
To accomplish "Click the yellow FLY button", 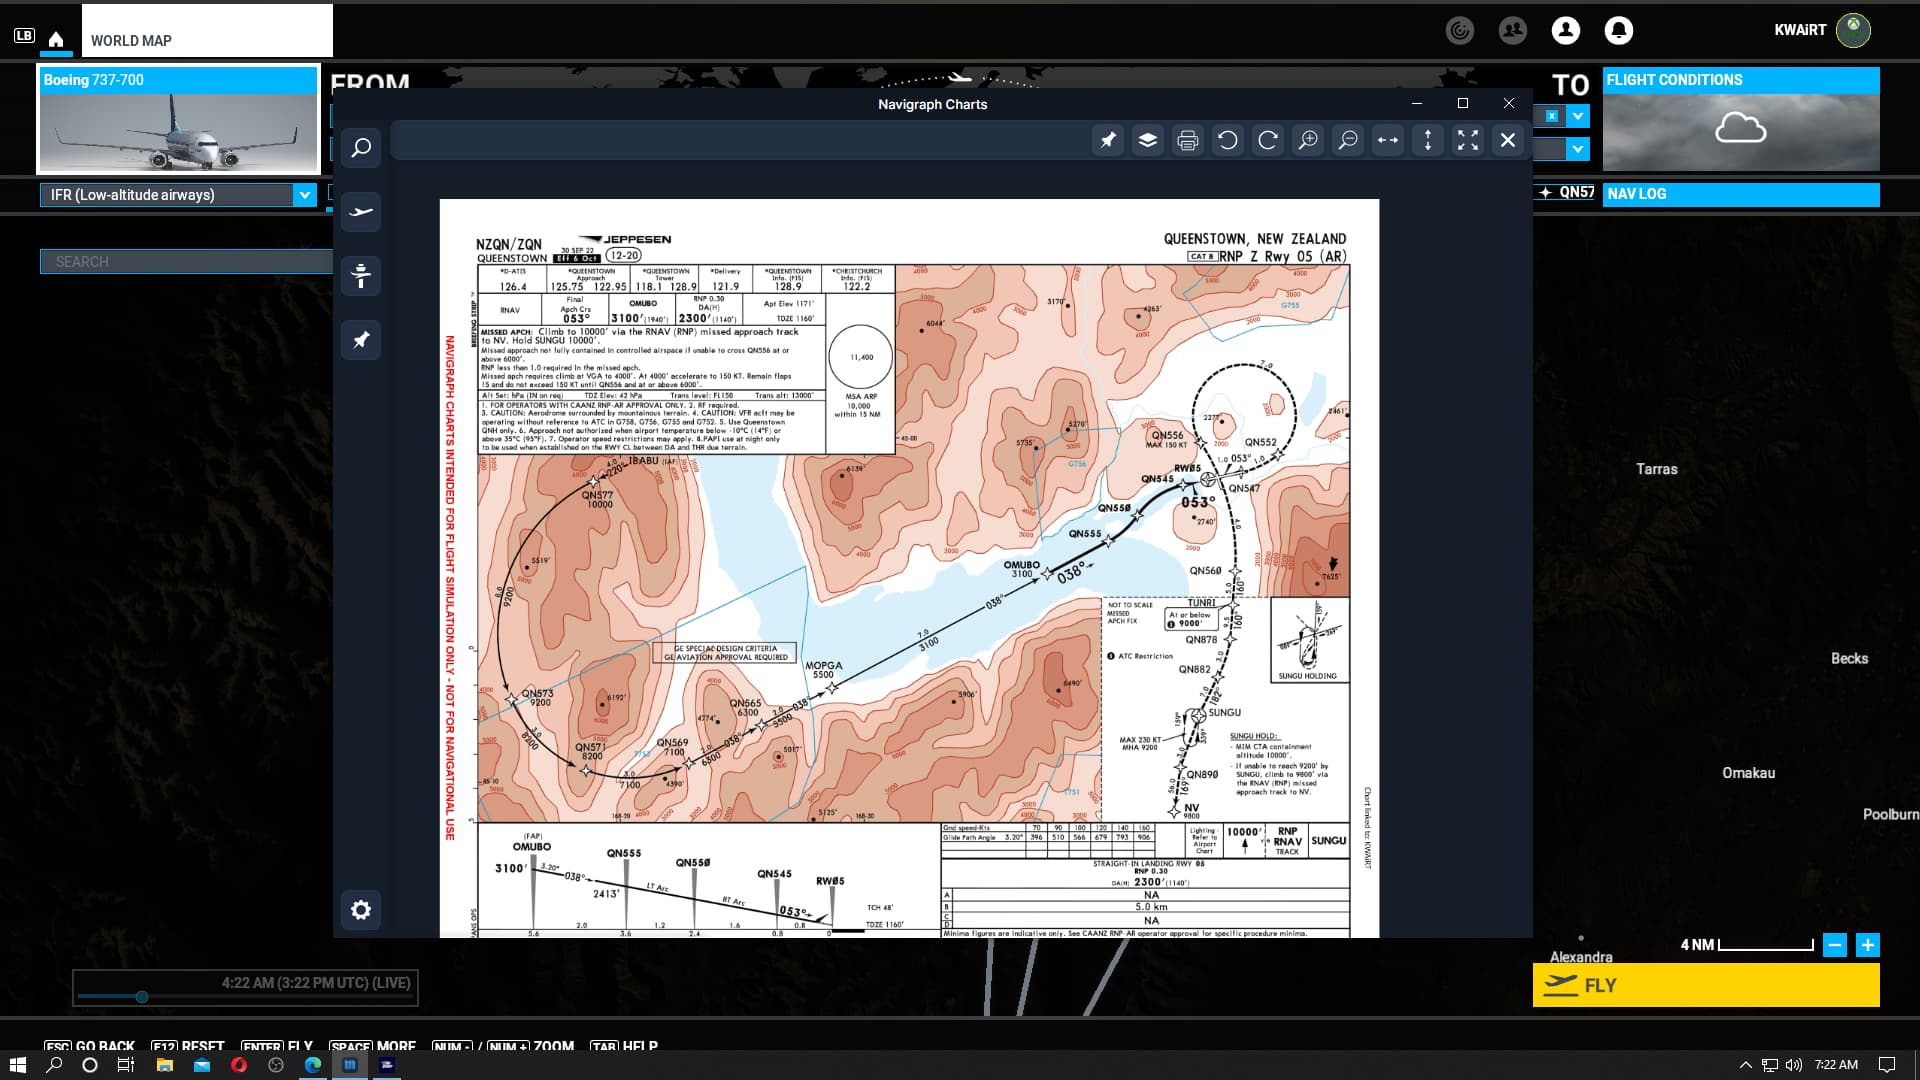I will click(1706, 985).
